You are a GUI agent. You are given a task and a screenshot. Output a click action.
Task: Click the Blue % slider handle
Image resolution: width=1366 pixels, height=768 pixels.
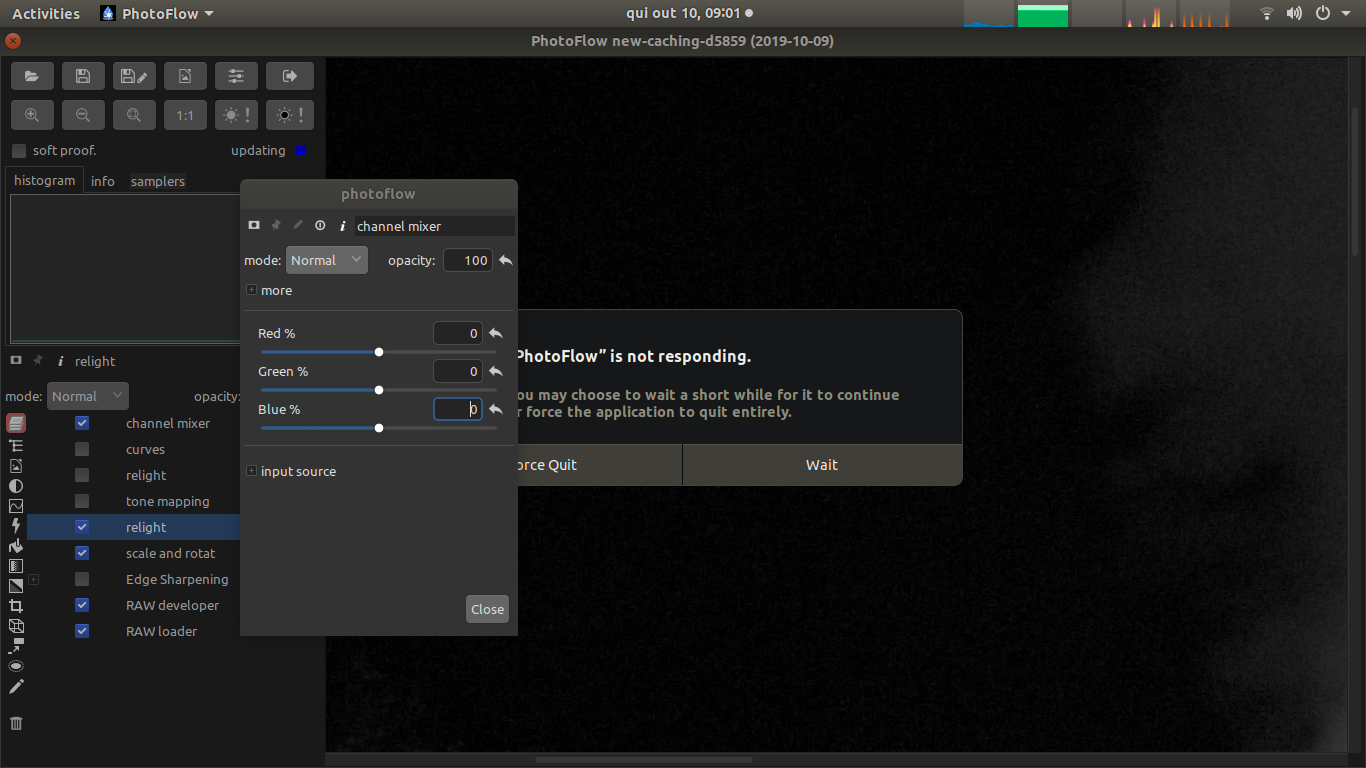[379, 428]
